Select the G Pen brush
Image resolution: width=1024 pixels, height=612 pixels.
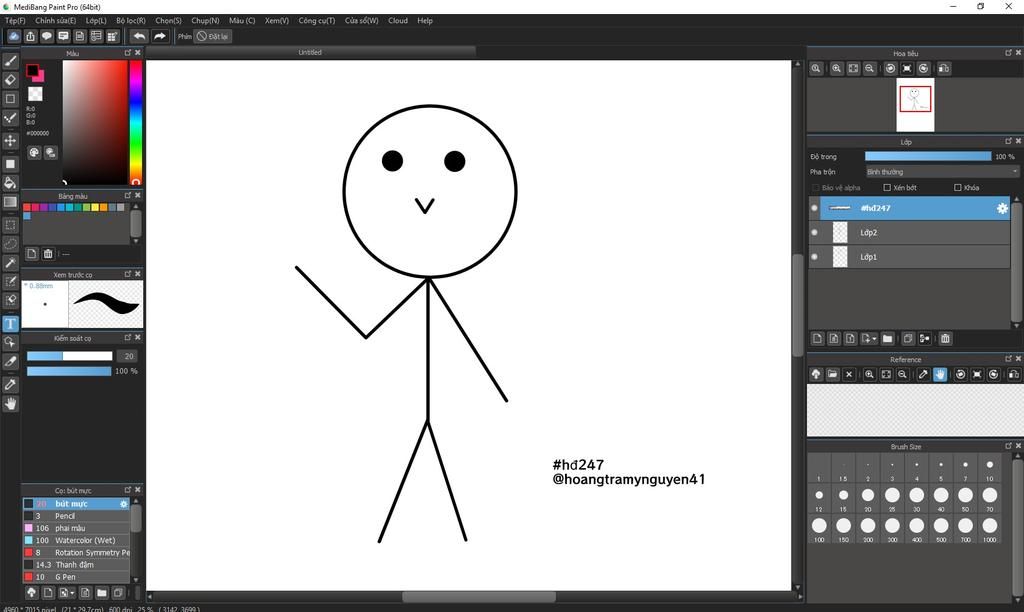(76, 577)
